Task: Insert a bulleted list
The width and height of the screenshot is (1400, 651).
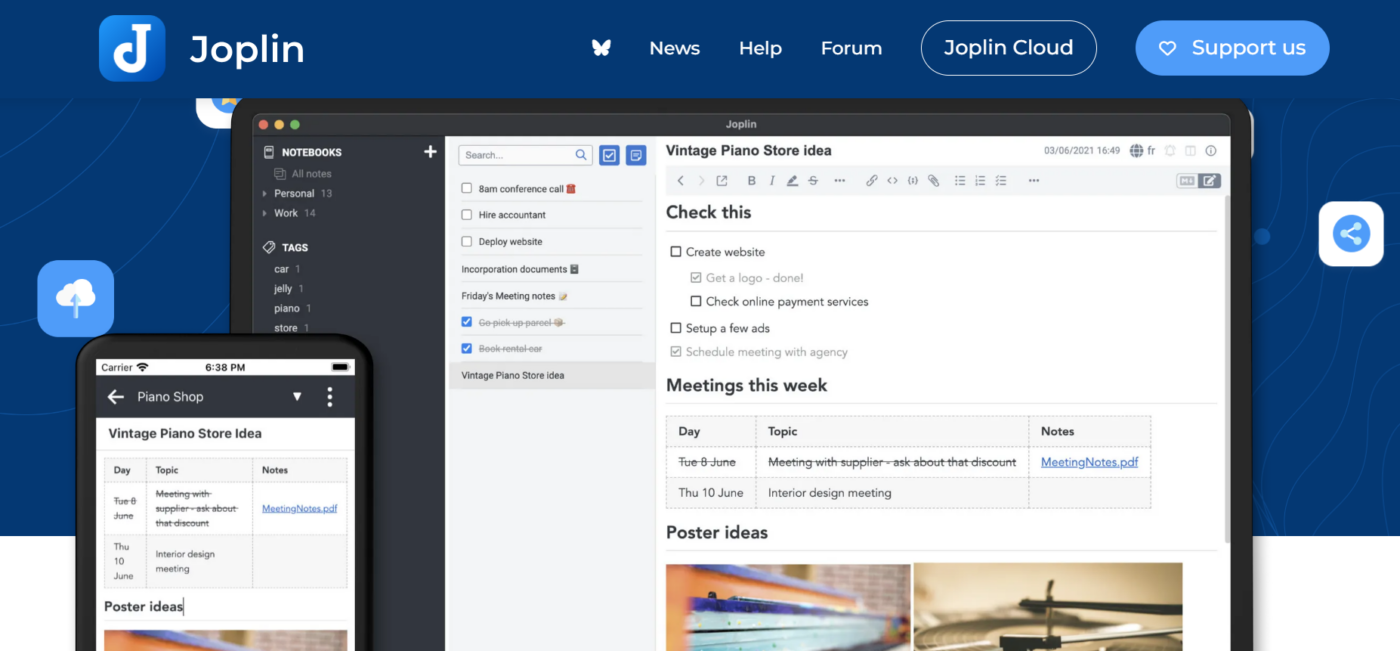Action: (960, 181)
